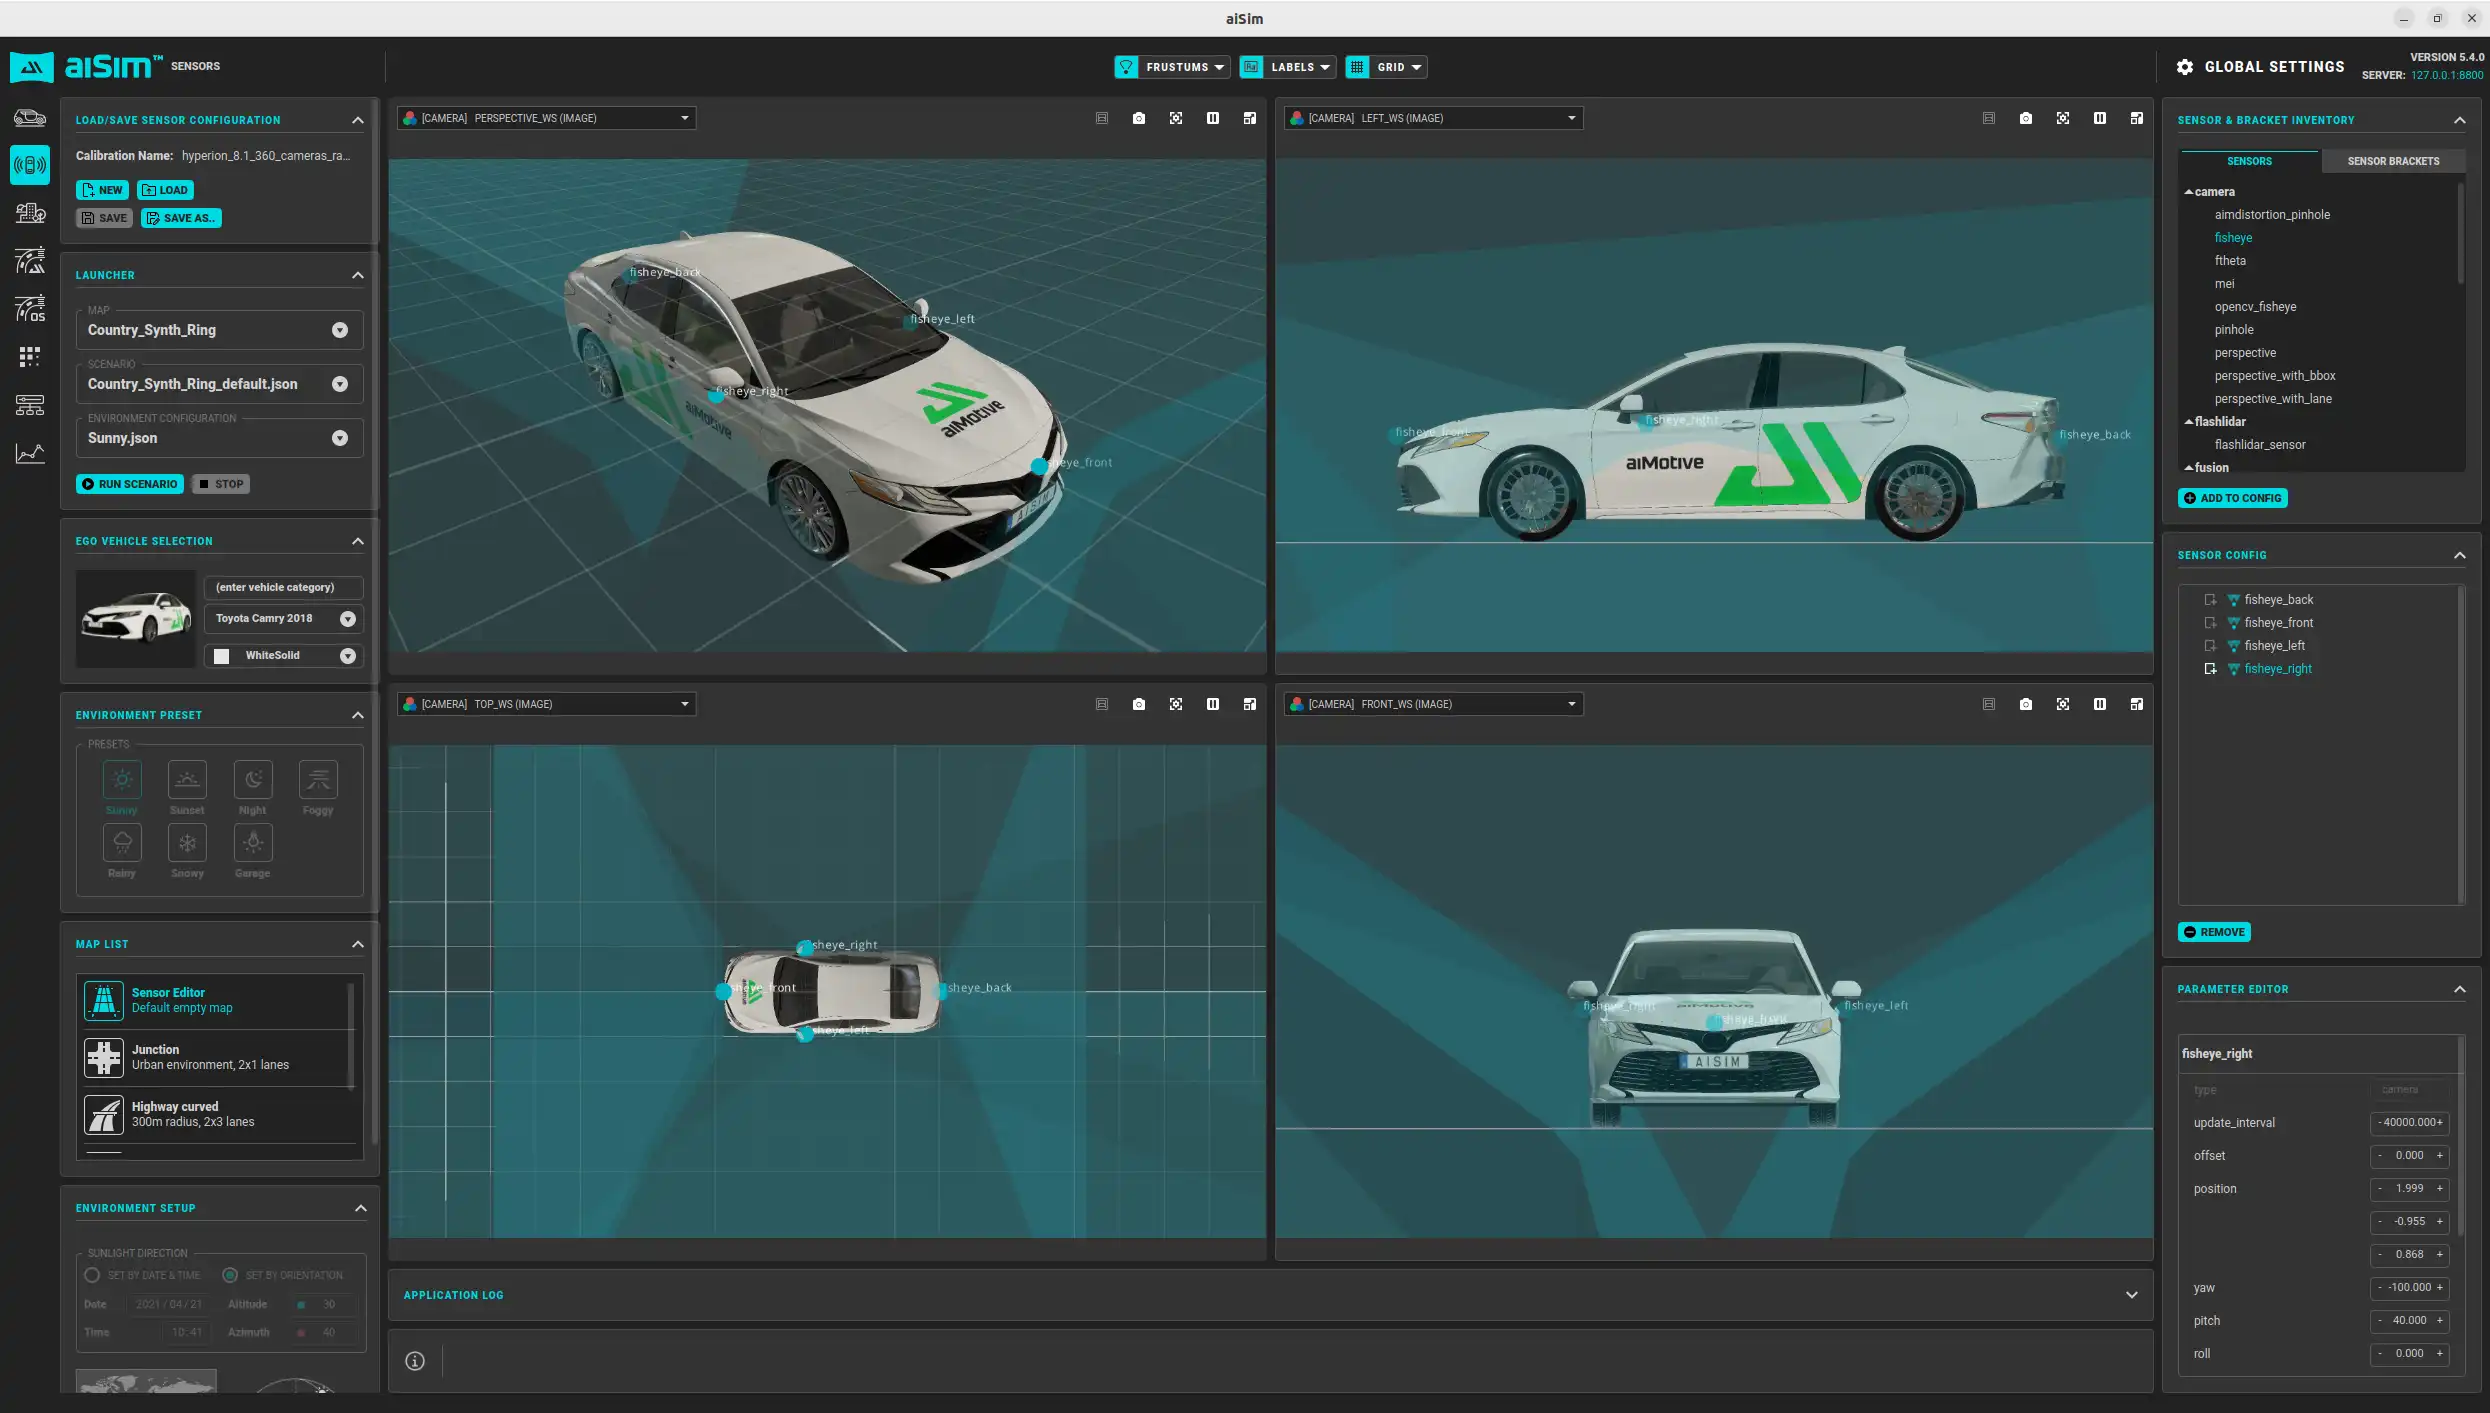Screen dimensions: 2490x1413
Task: Click layout icon in PERSPECTIVE_WS viewport toolbar
Action: click(x=1250, y=118)
